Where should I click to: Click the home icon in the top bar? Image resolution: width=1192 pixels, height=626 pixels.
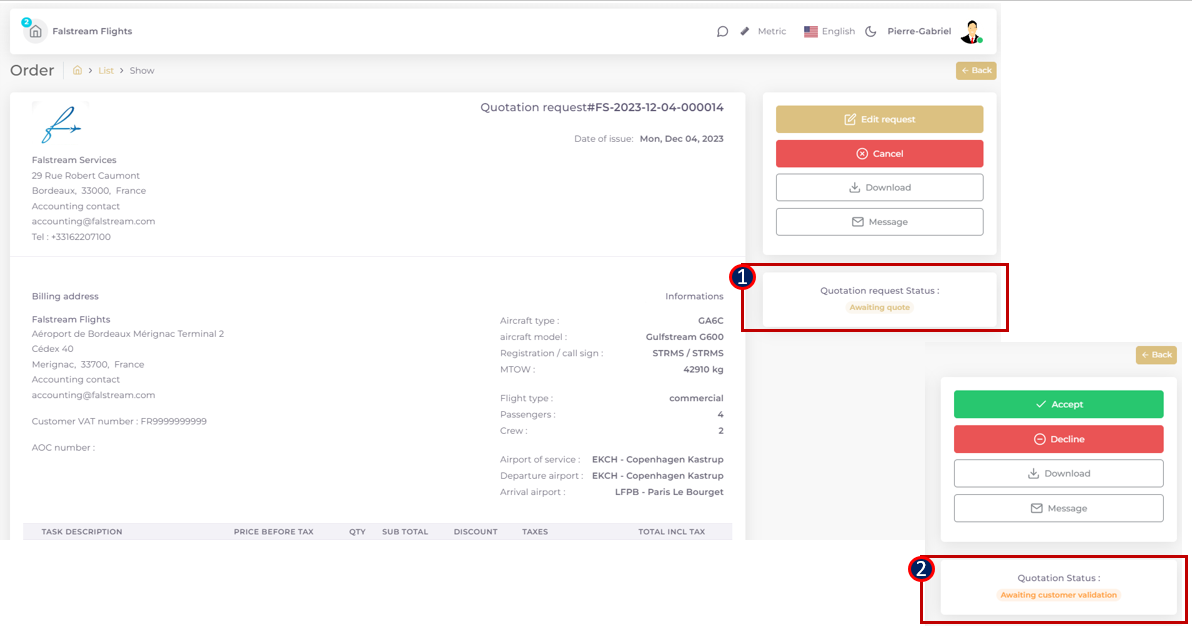(35, 31)
